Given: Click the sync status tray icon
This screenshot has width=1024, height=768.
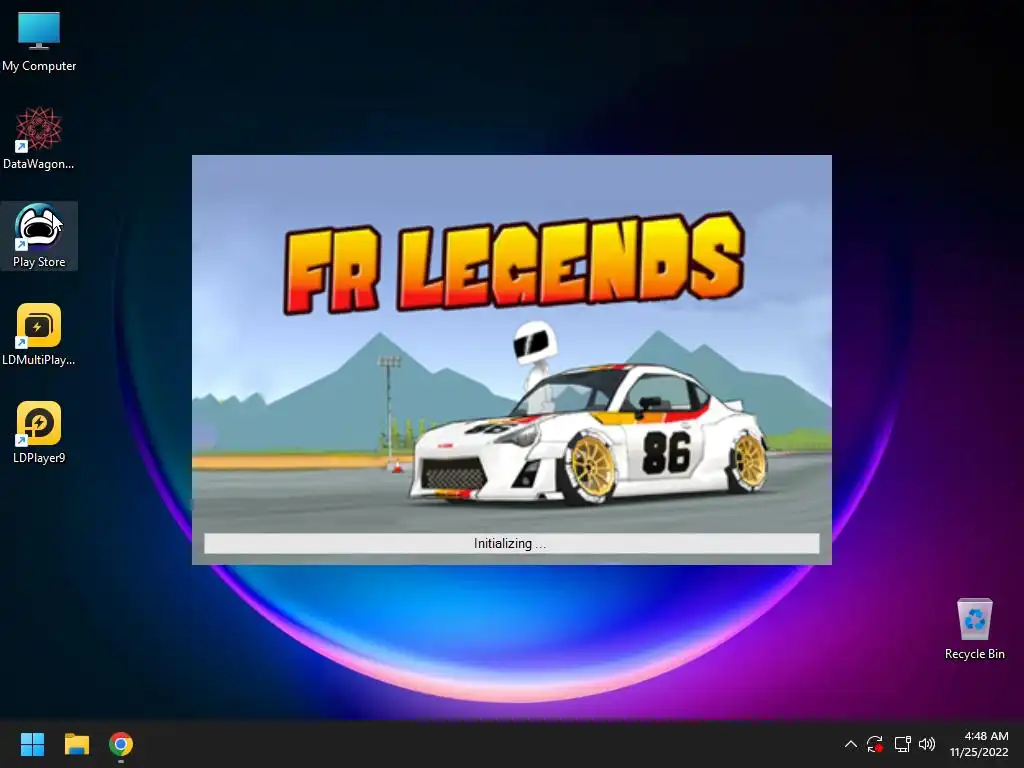Looking at the screenshot, I should (x=875, y=744).
